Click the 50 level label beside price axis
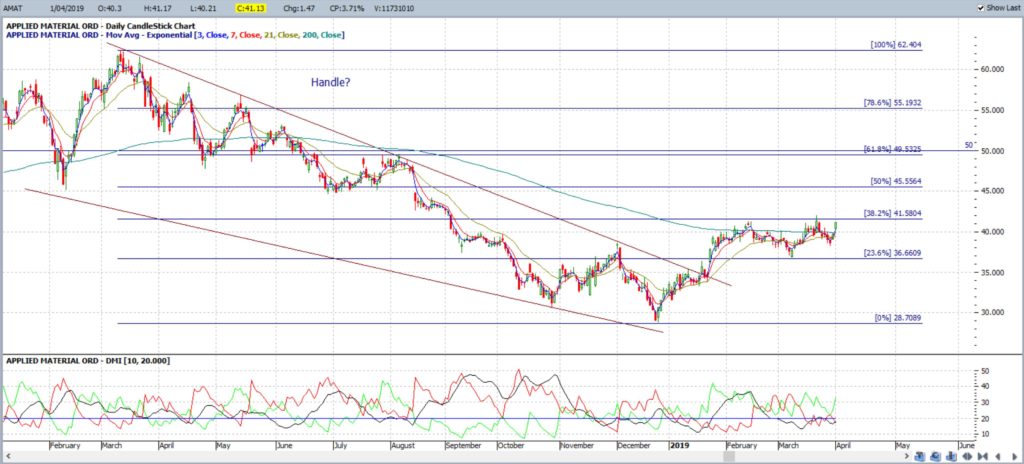 click(x=968, y=145)
